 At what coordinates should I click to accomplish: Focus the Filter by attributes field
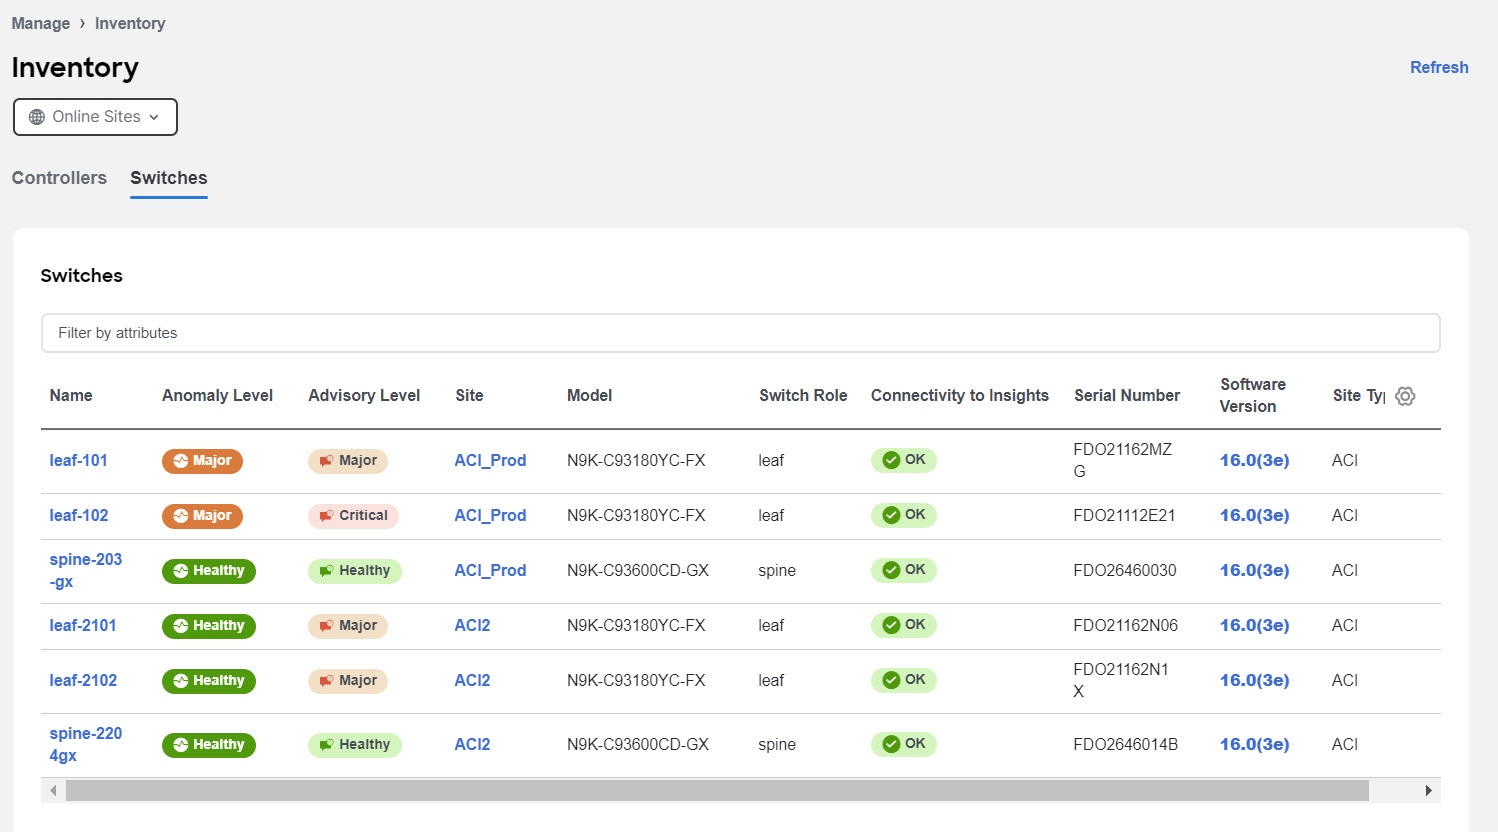tap(740, 333)
